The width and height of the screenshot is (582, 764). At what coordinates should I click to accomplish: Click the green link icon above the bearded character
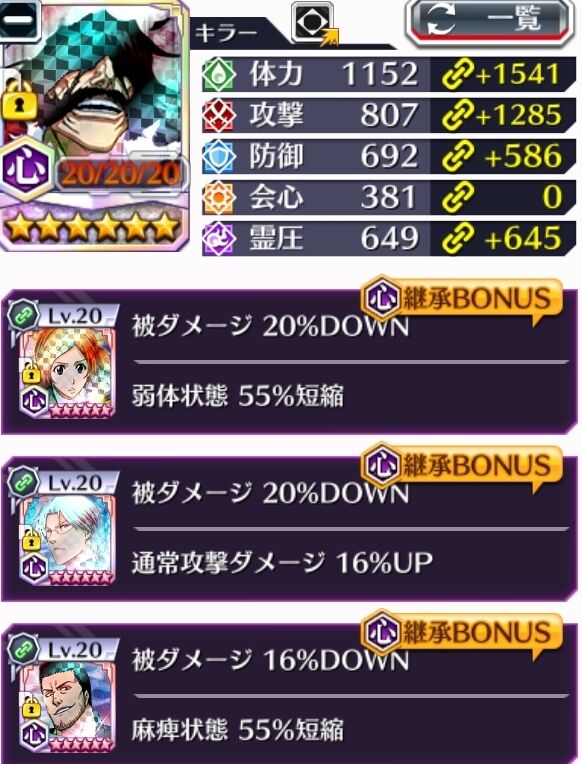[23, 648]
